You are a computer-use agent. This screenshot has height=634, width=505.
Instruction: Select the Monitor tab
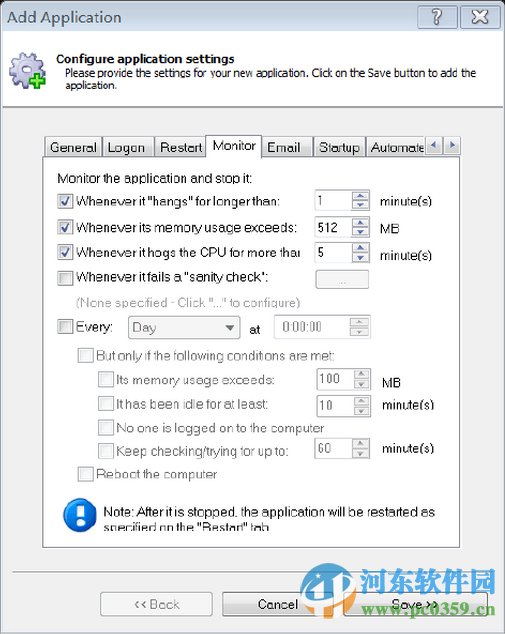pyautogui.click(x=234, y=146)
